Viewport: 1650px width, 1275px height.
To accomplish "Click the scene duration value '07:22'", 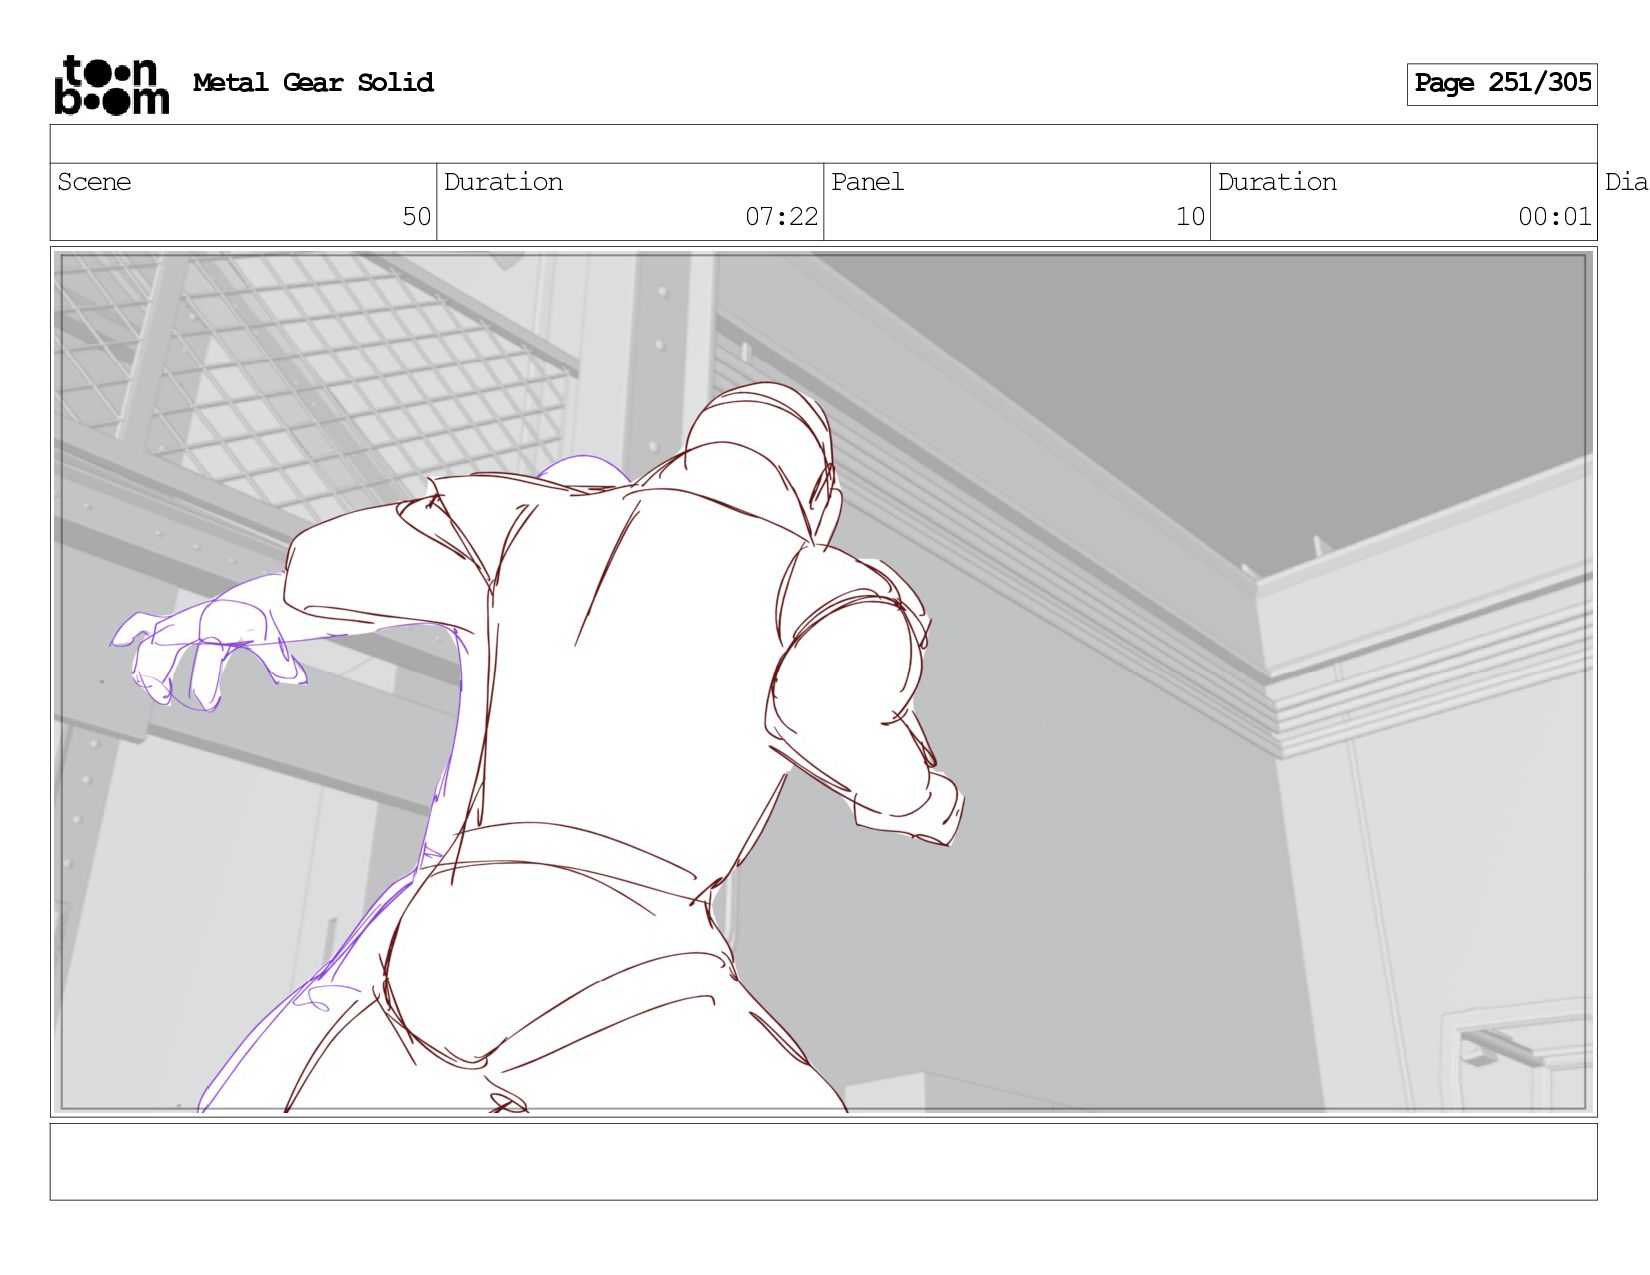I will 781,217.
